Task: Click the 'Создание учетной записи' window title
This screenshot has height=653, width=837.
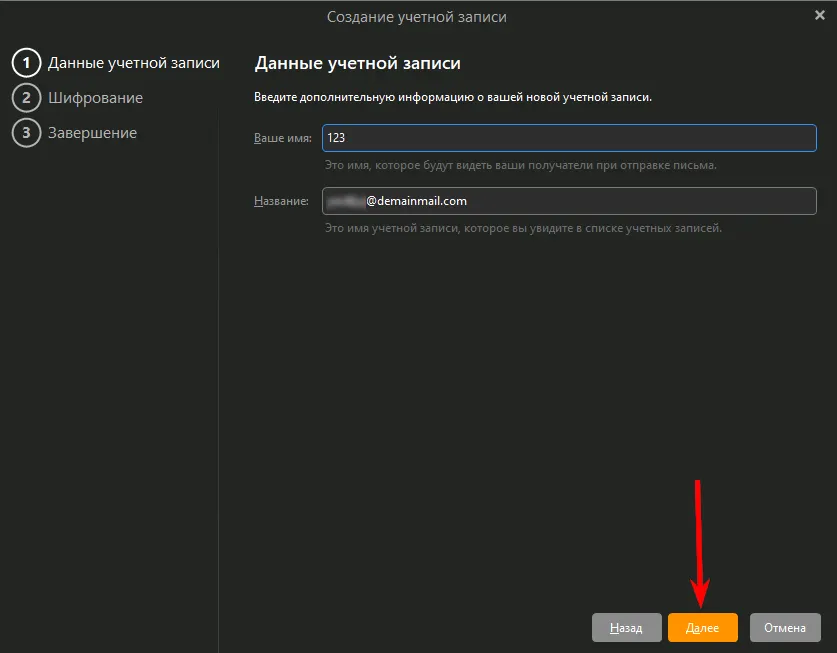Action: pyautogui.click(x=417, y=16)
